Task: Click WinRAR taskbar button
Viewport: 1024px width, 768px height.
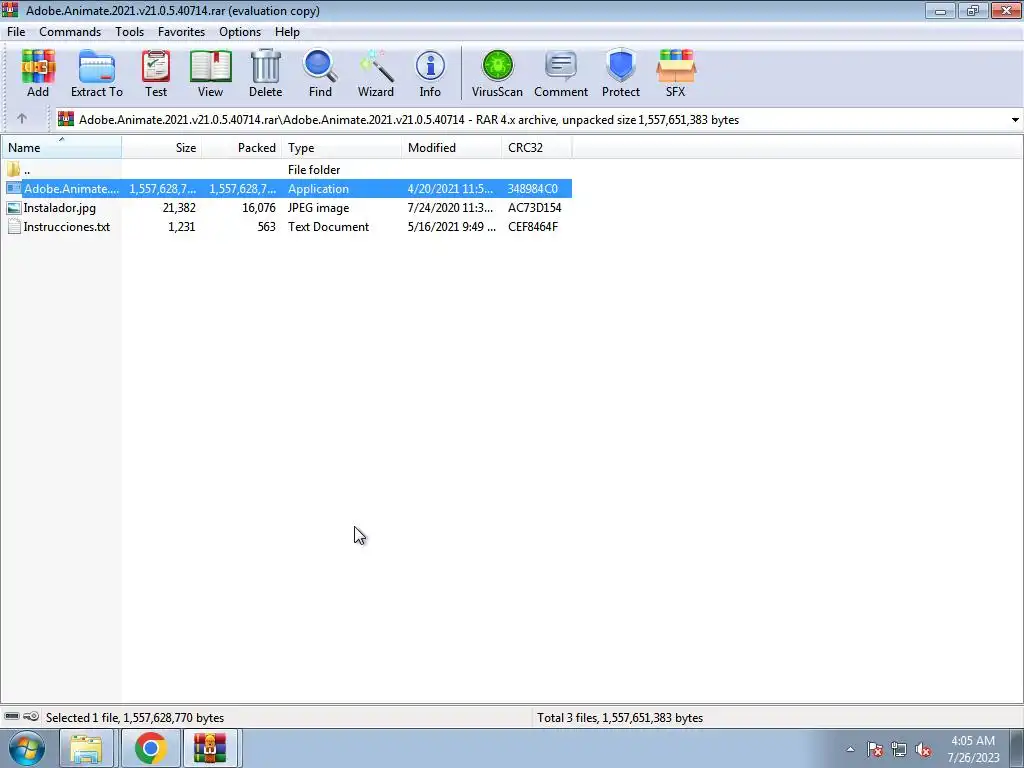Action: coord(210,748)
